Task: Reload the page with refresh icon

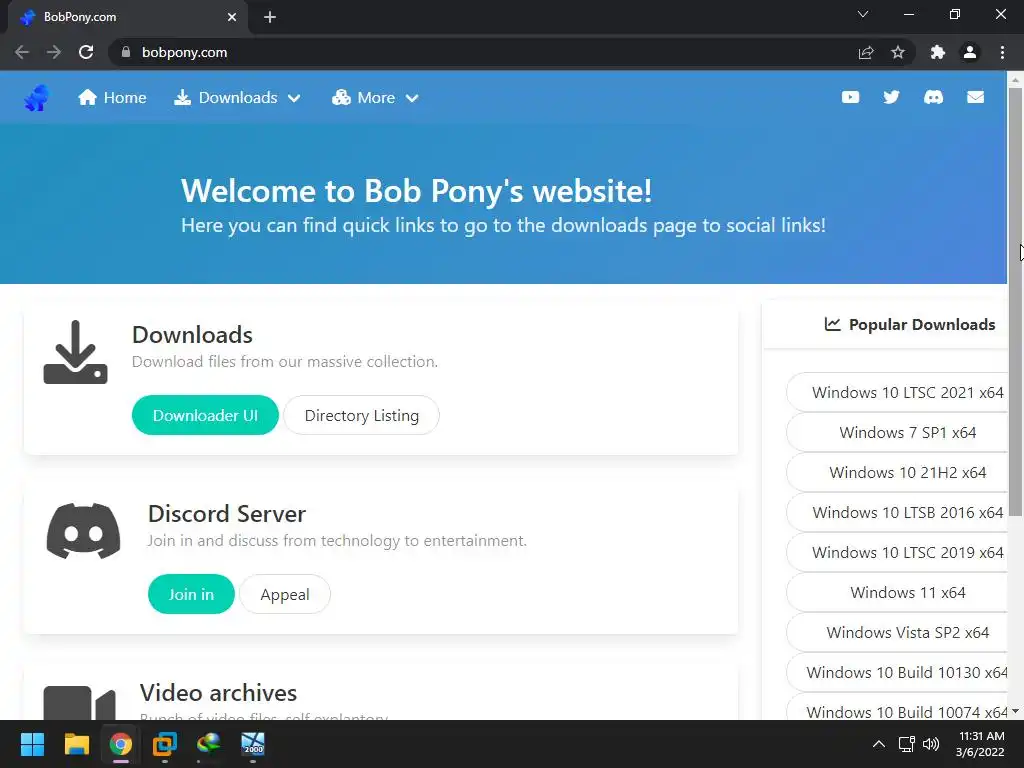Action: tap(86, 52)
